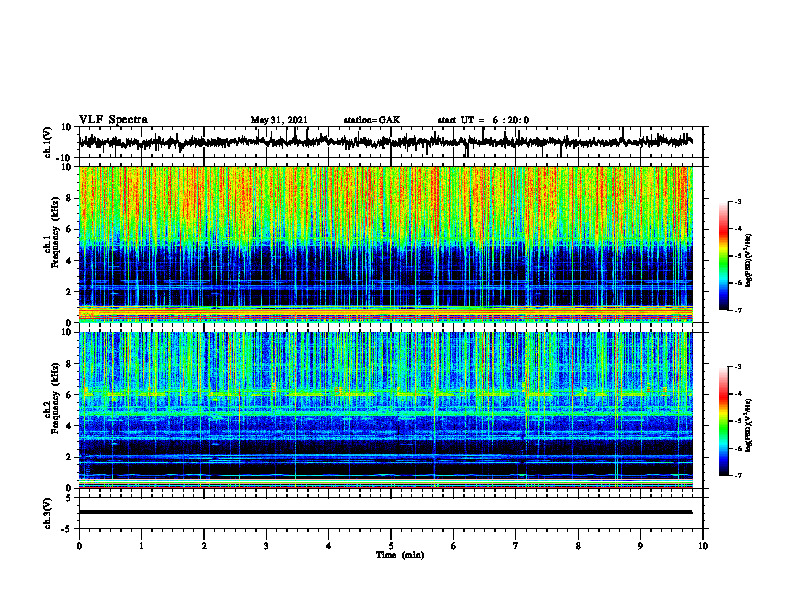Click the "8" tick on the Time axis
This screenshot has width=792, height=612.
click(578, 546)
